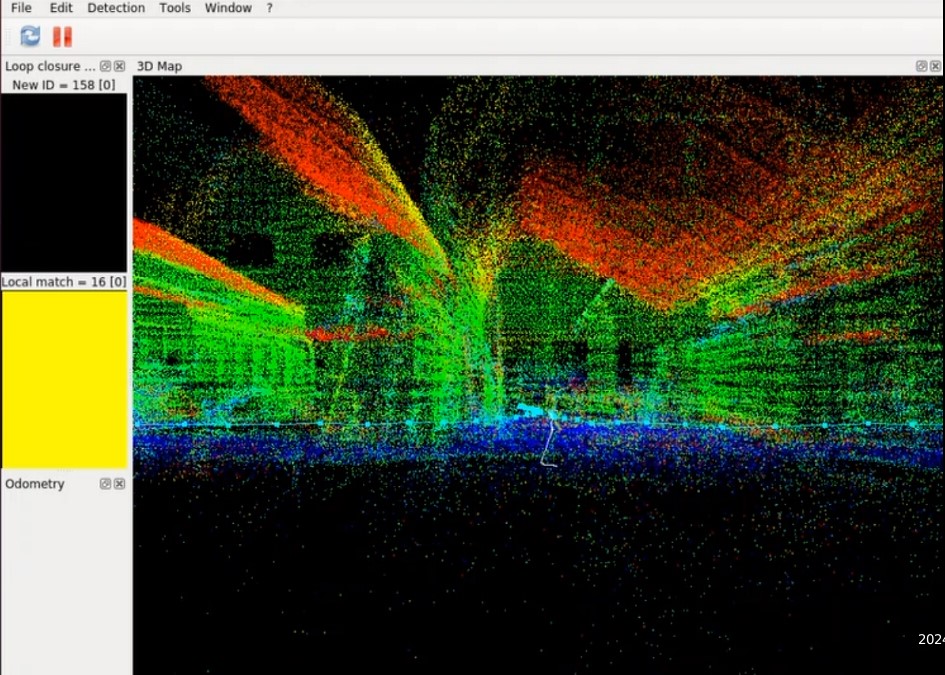Open the Window menu
The height and width of the screenshot is (675, 945).
(x=228, y=8)
